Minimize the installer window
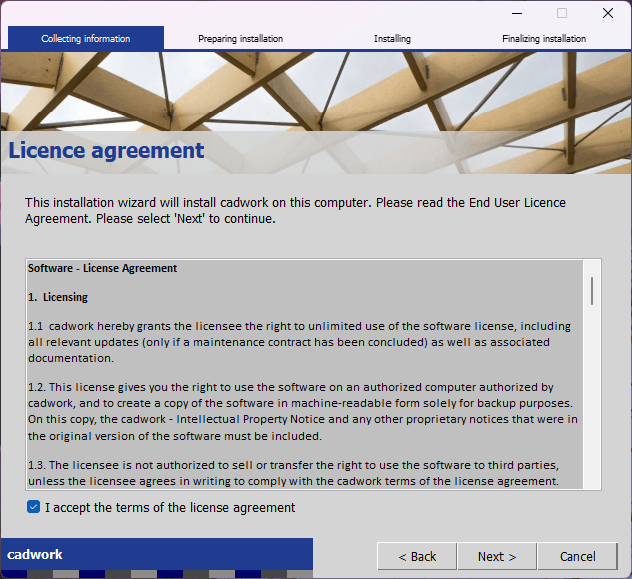Image resolution: width=632 pixels, height=579 pixels. click(517, 13)
